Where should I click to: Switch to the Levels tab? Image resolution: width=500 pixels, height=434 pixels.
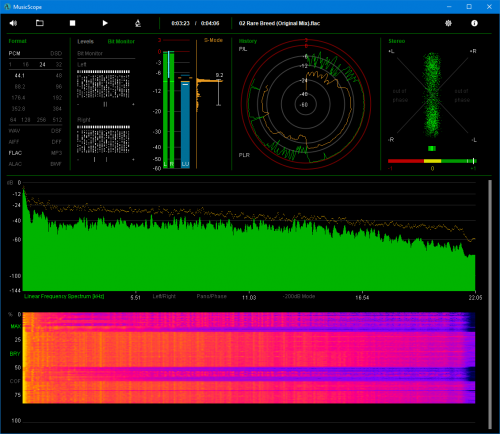point(85,41)
